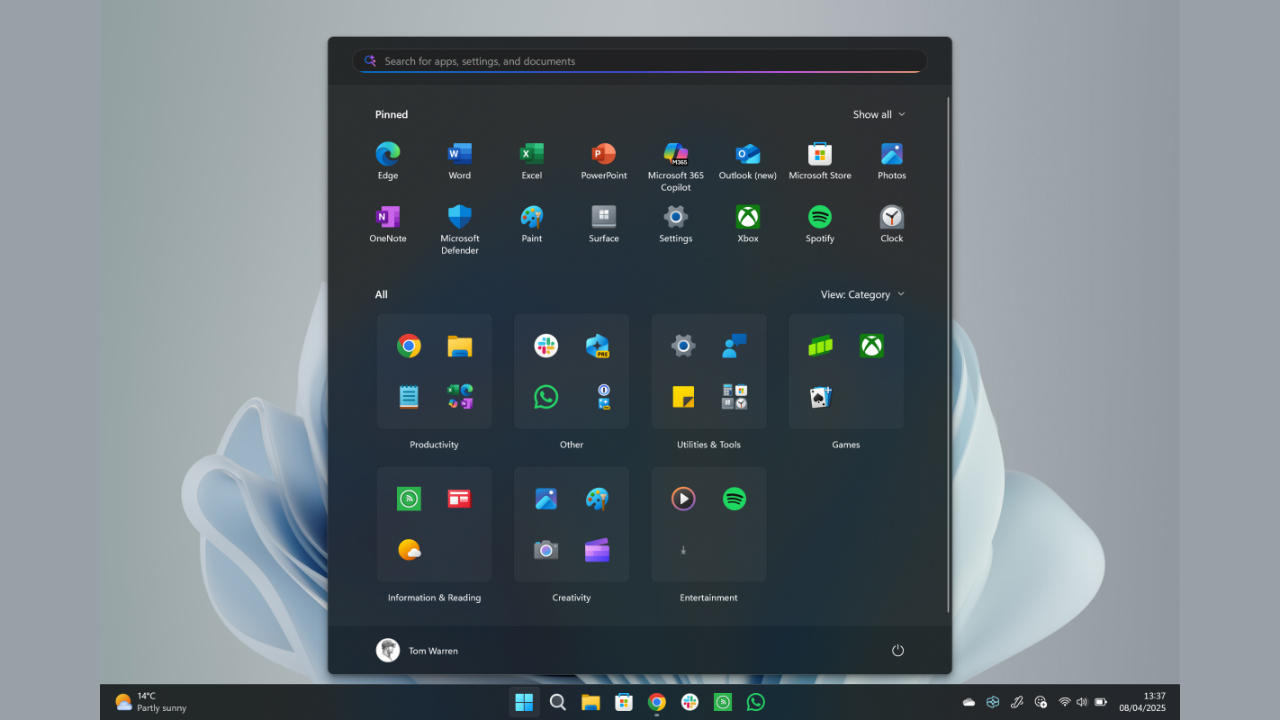Open taskbar Search
The image size is (1280, 720).
[558, 702]
